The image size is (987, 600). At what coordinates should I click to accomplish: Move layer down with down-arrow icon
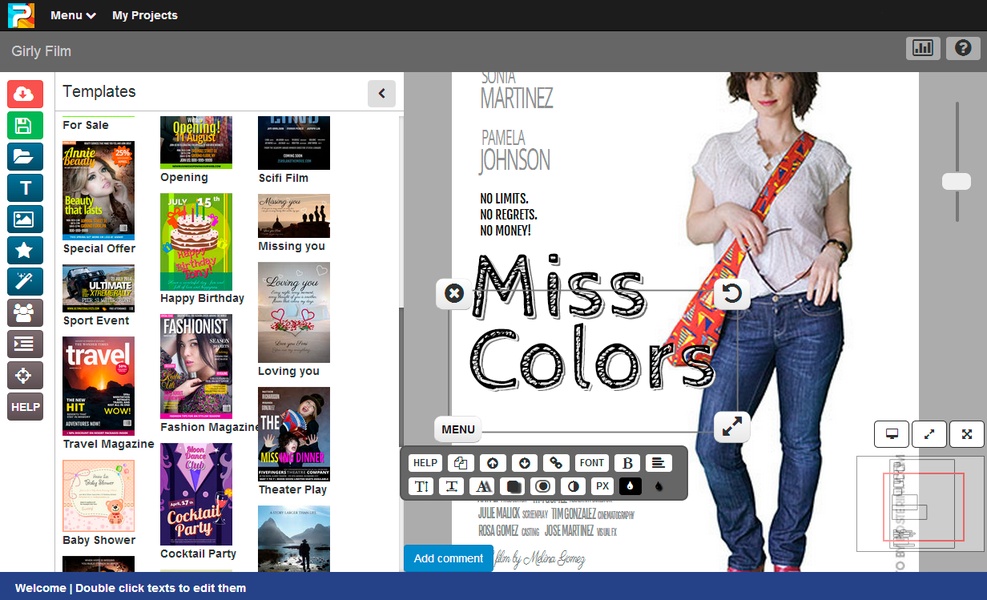[524, 463]
